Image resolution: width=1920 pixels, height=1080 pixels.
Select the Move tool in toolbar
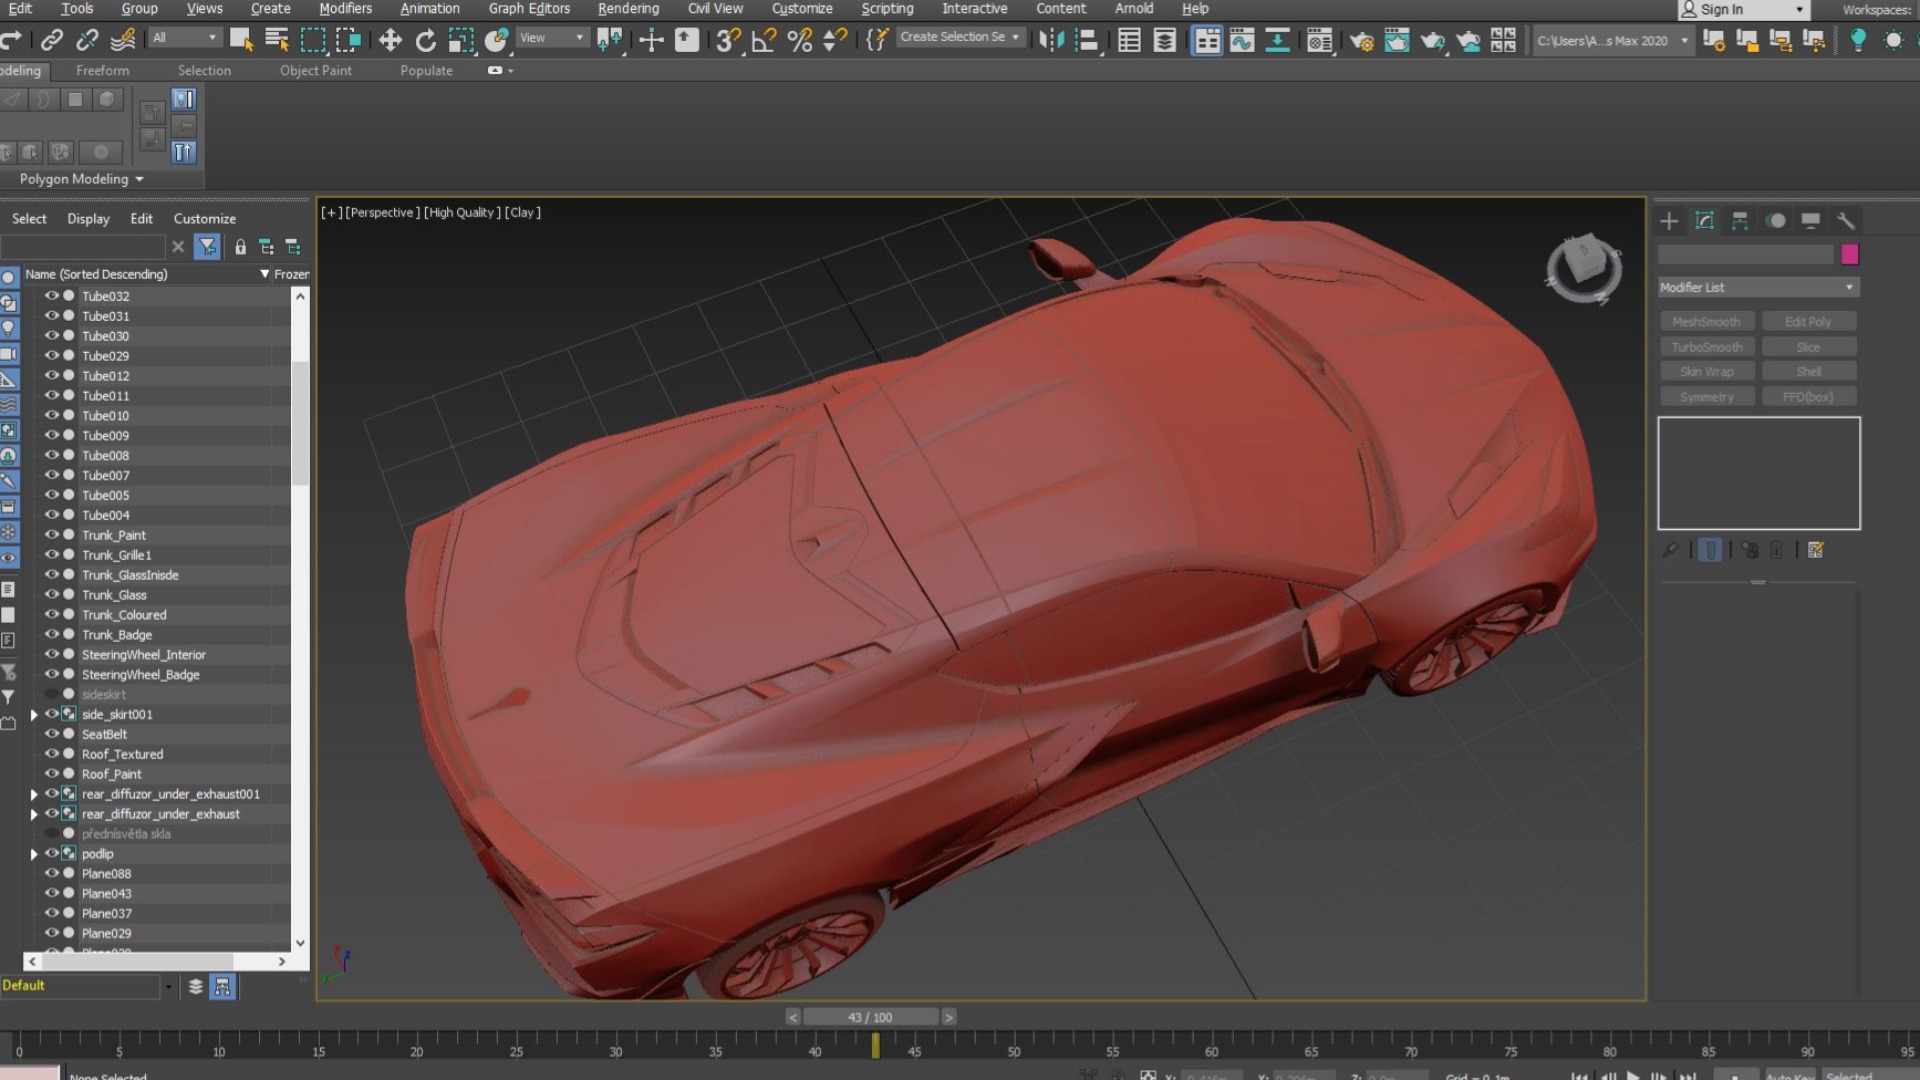click(x=390, y=40)
